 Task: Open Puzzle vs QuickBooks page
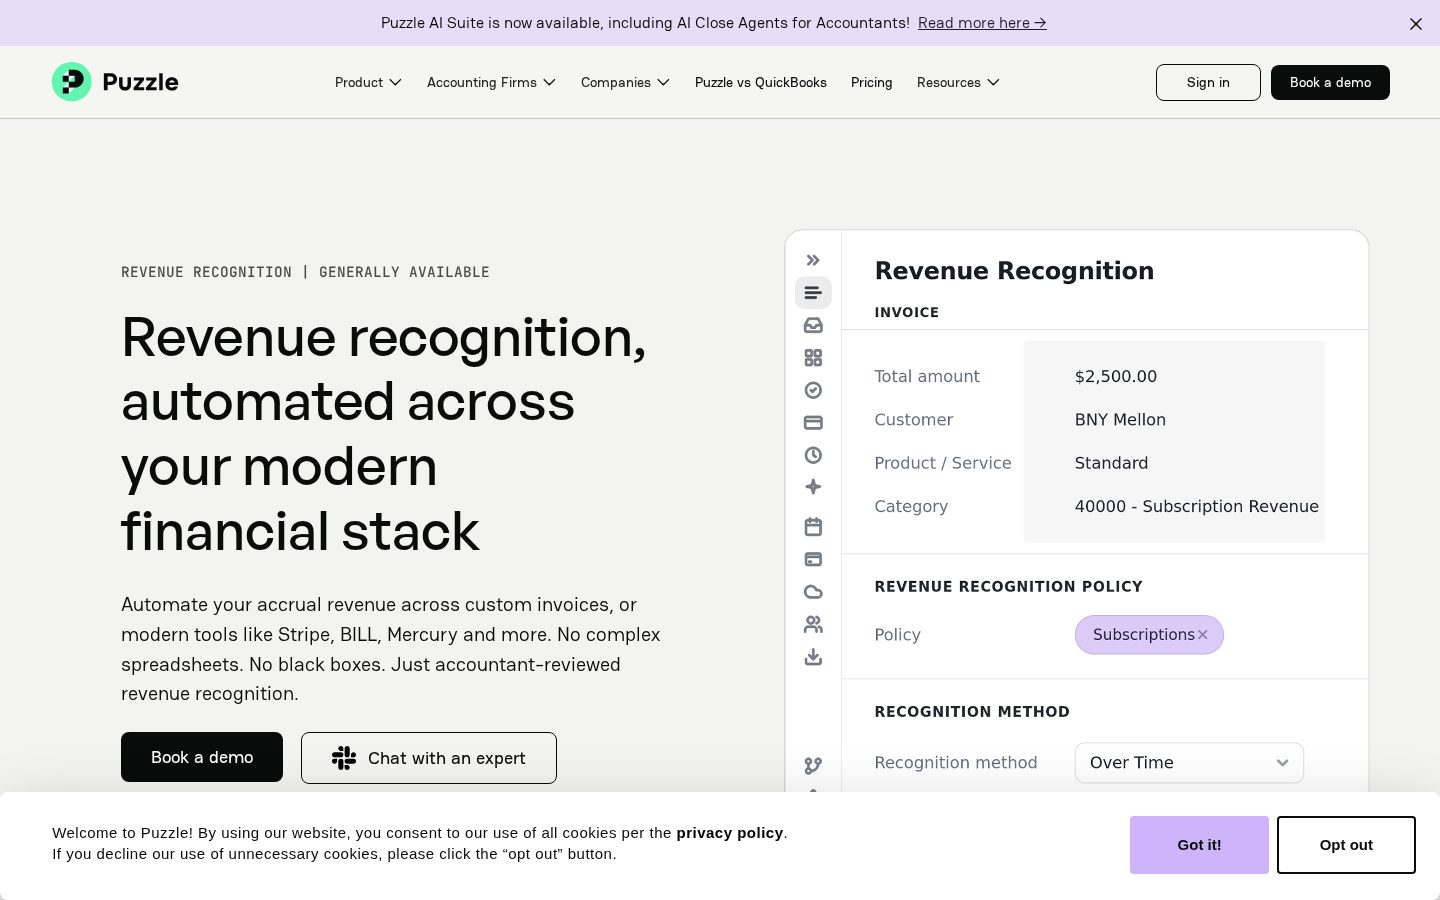[x=761, y=82]
